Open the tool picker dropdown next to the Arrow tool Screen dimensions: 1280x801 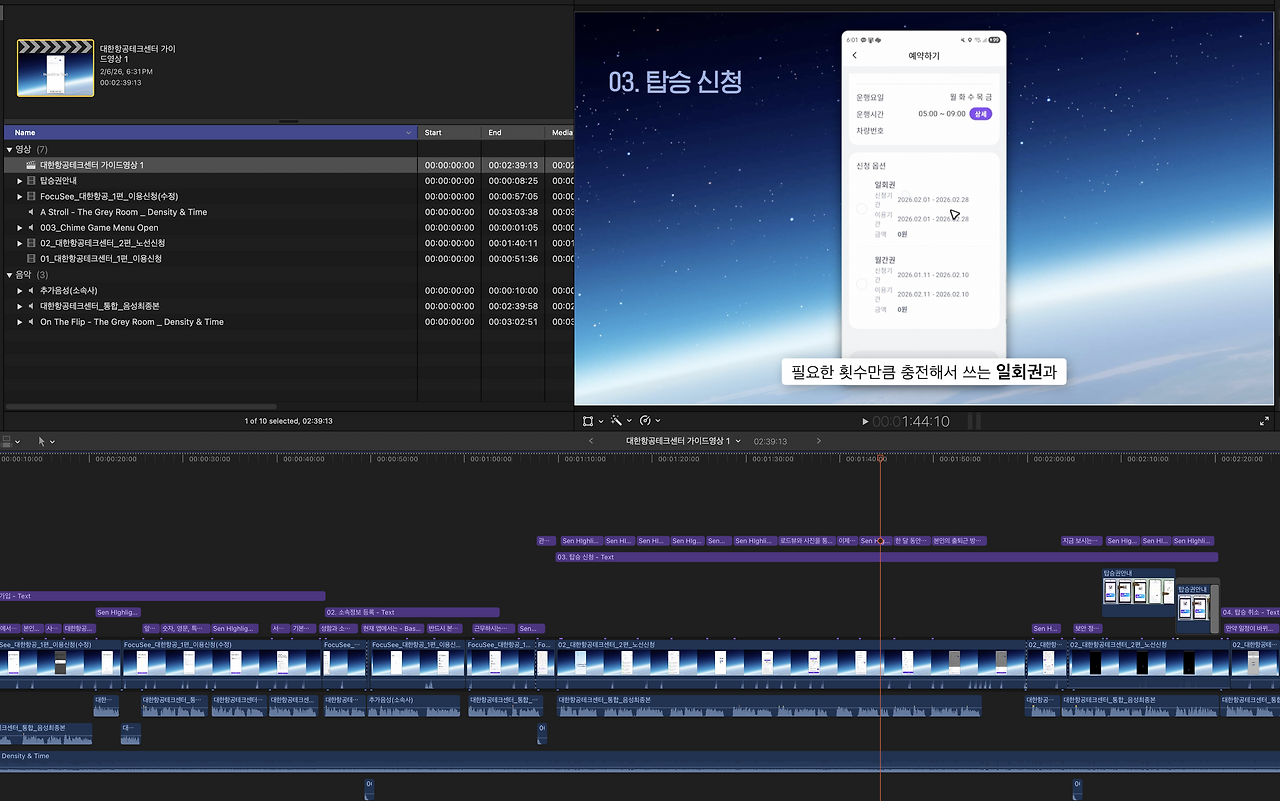[52, 442]
